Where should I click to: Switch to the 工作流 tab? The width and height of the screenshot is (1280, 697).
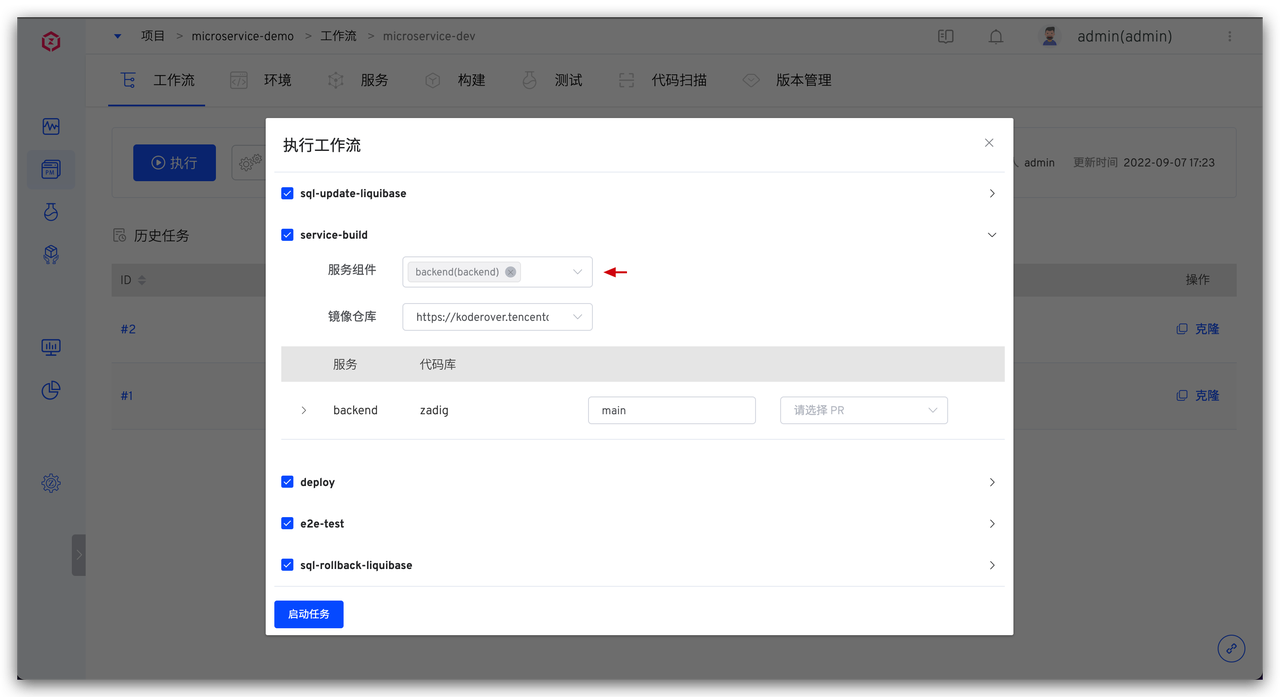[x=158, y=80]
